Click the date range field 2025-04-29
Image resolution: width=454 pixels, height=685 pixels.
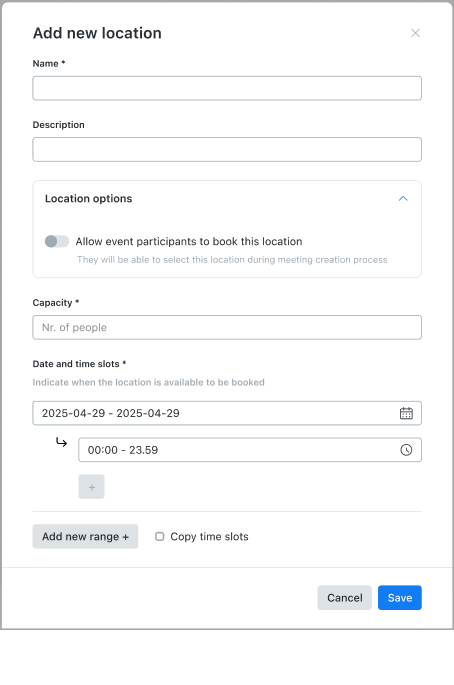click(227, 413)
